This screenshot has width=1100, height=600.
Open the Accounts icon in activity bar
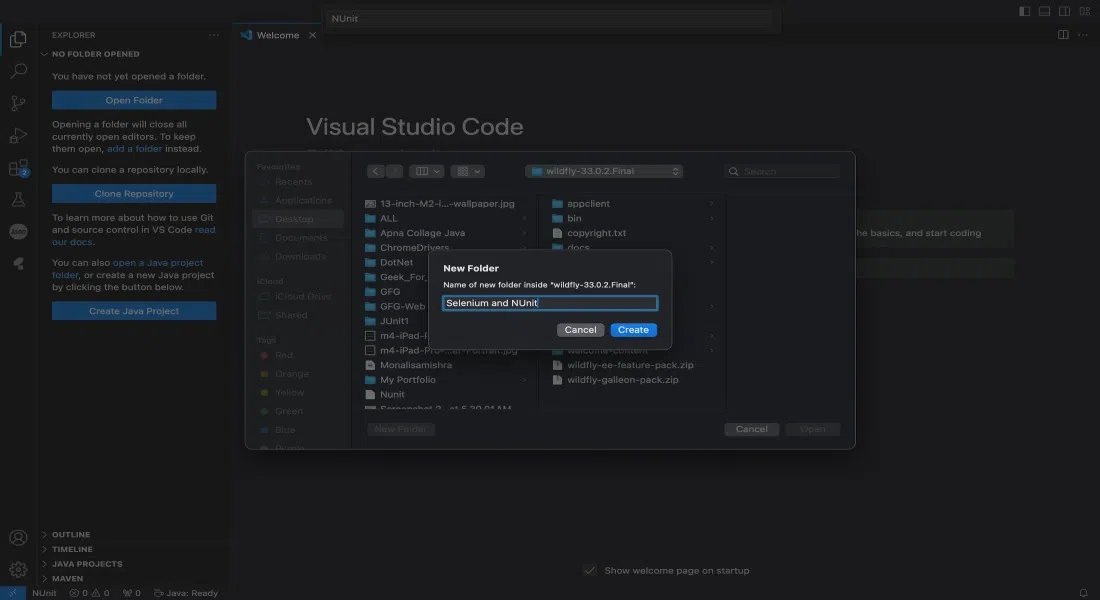pos(18,538)
